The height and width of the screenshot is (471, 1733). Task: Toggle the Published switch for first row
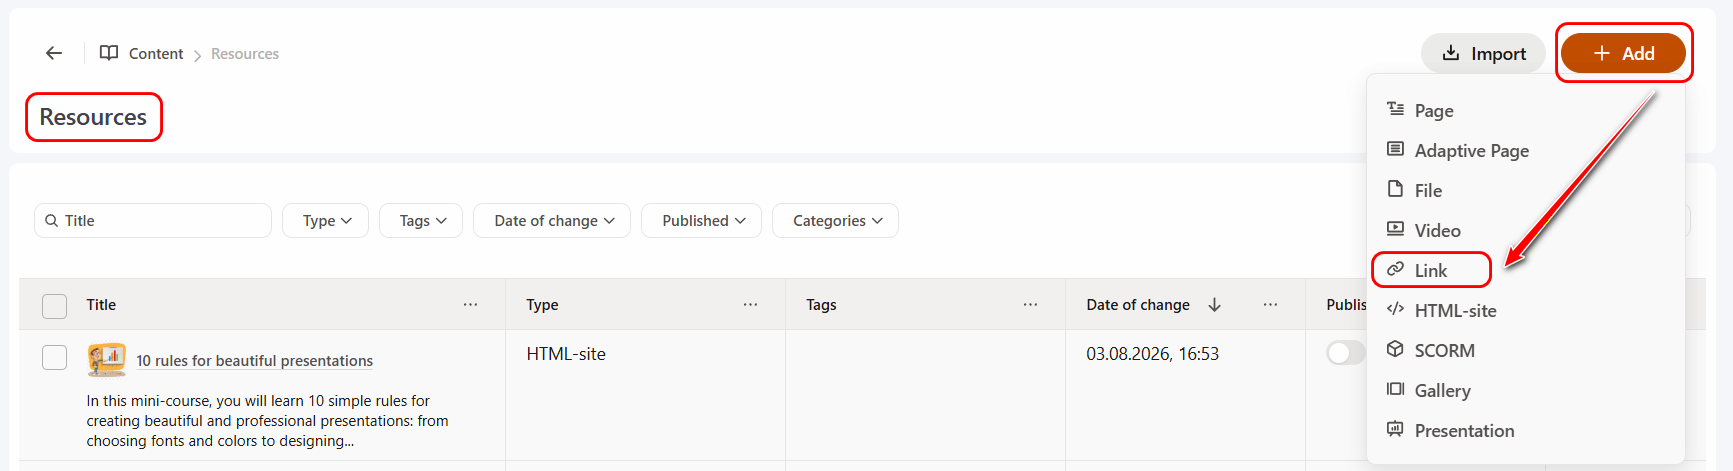1345,353
